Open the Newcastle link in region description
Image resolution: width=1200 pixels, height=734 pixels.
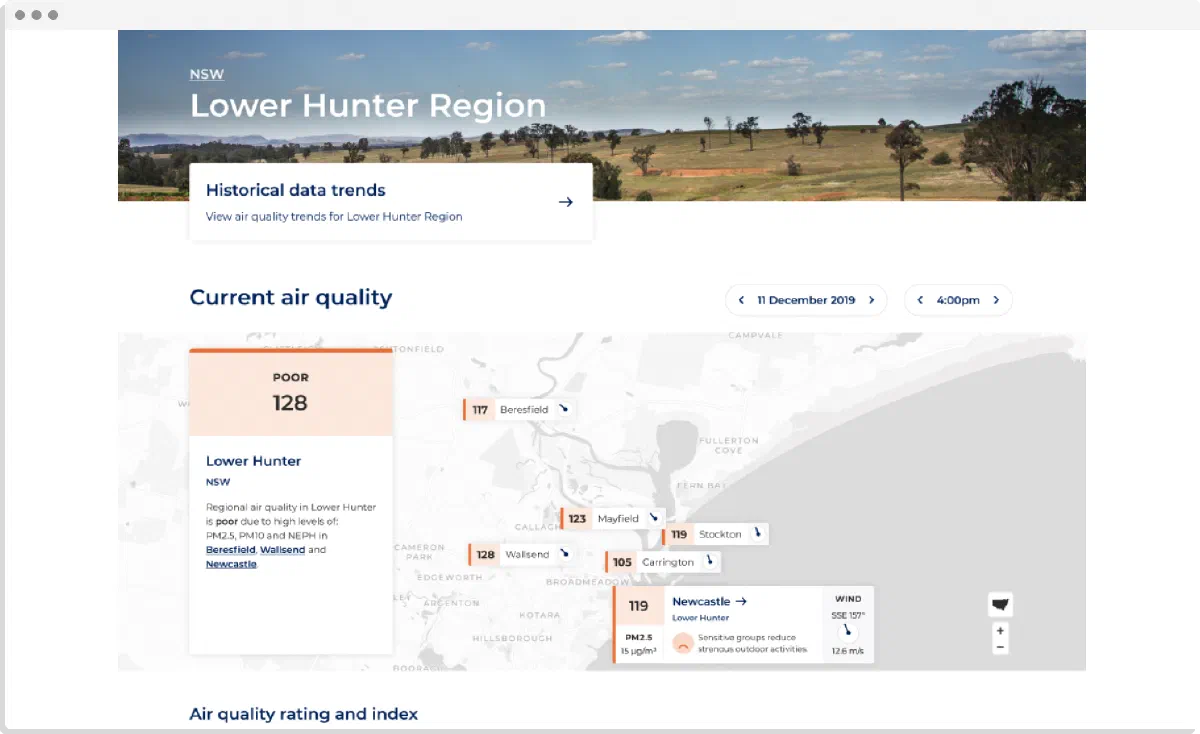click(x=231, y=564)
